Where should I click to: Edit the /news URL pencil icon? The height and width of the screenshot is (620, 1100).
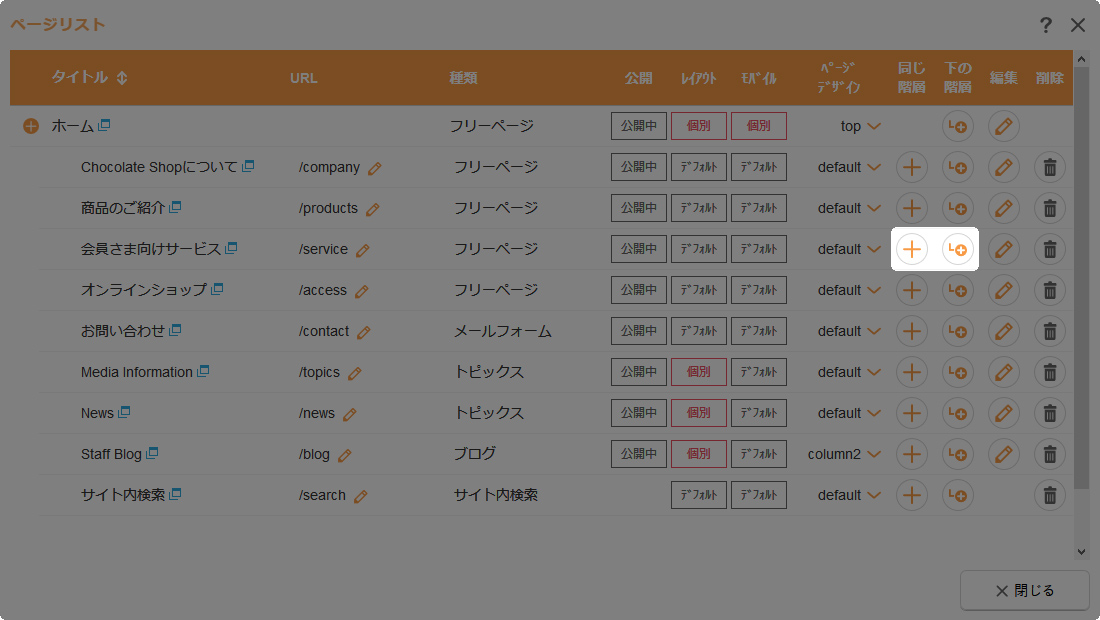(x=349, y=415)
